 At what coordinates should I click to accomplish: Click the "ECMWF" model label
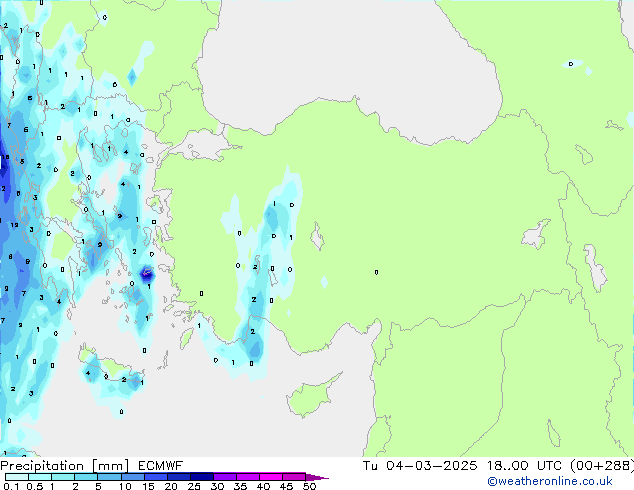161,466
